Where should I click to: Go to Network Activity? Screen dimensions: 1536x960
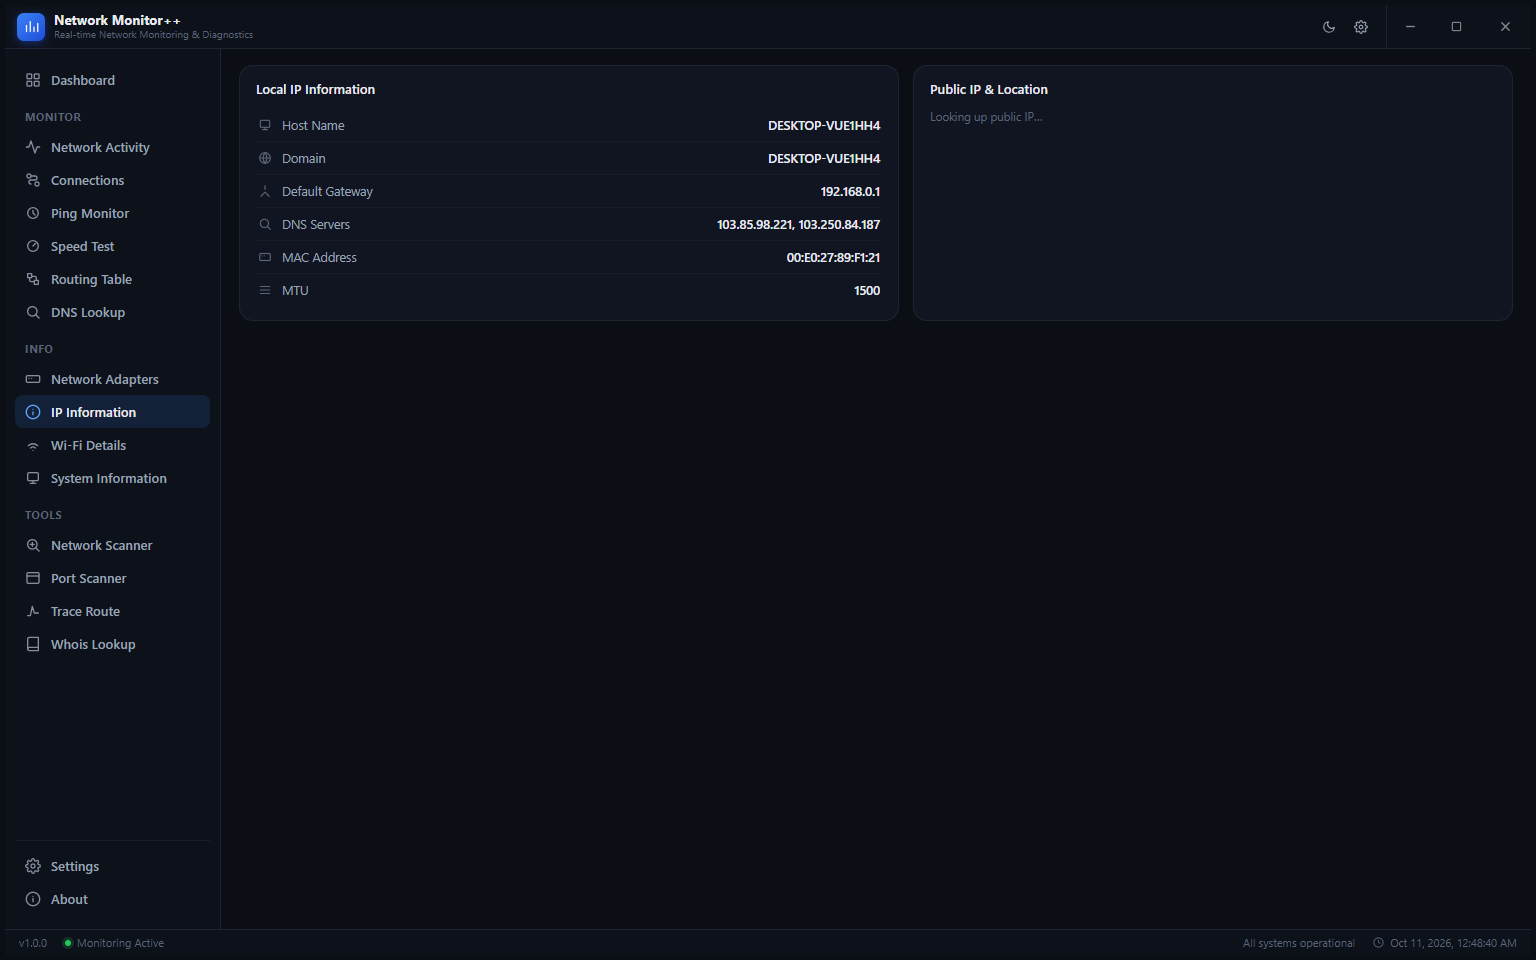[x=112, y=147]
